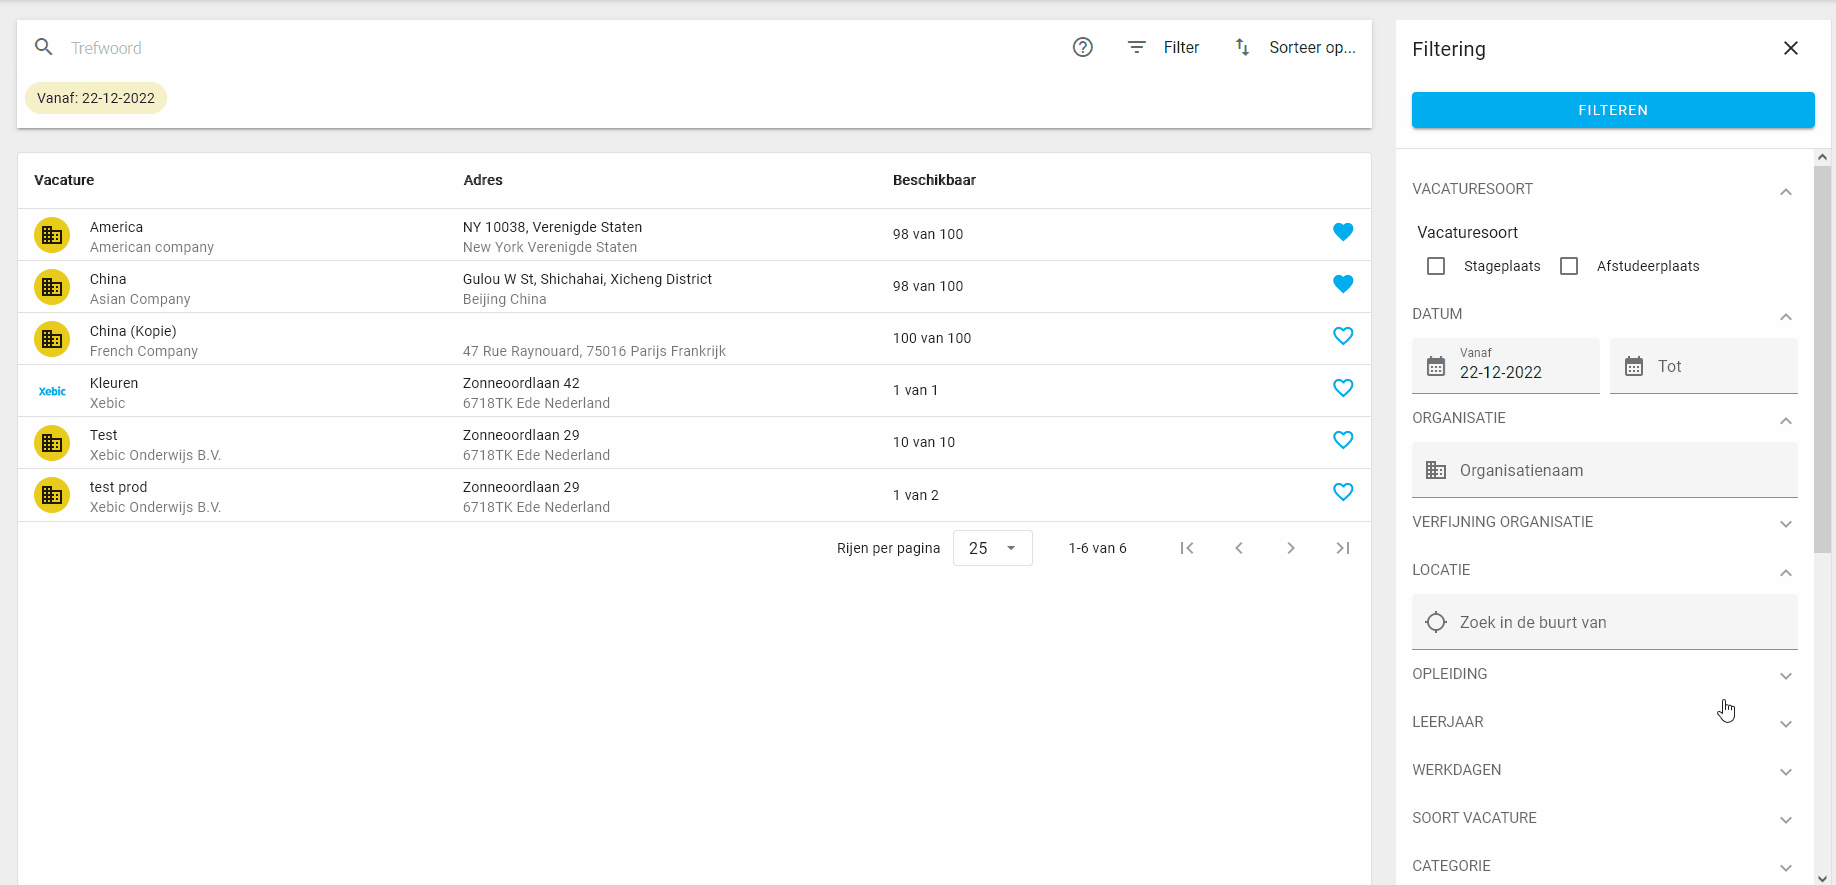The image size is (1836, 885).
Task: Unfavorite the America vacancy heart
Action: 1343,232
